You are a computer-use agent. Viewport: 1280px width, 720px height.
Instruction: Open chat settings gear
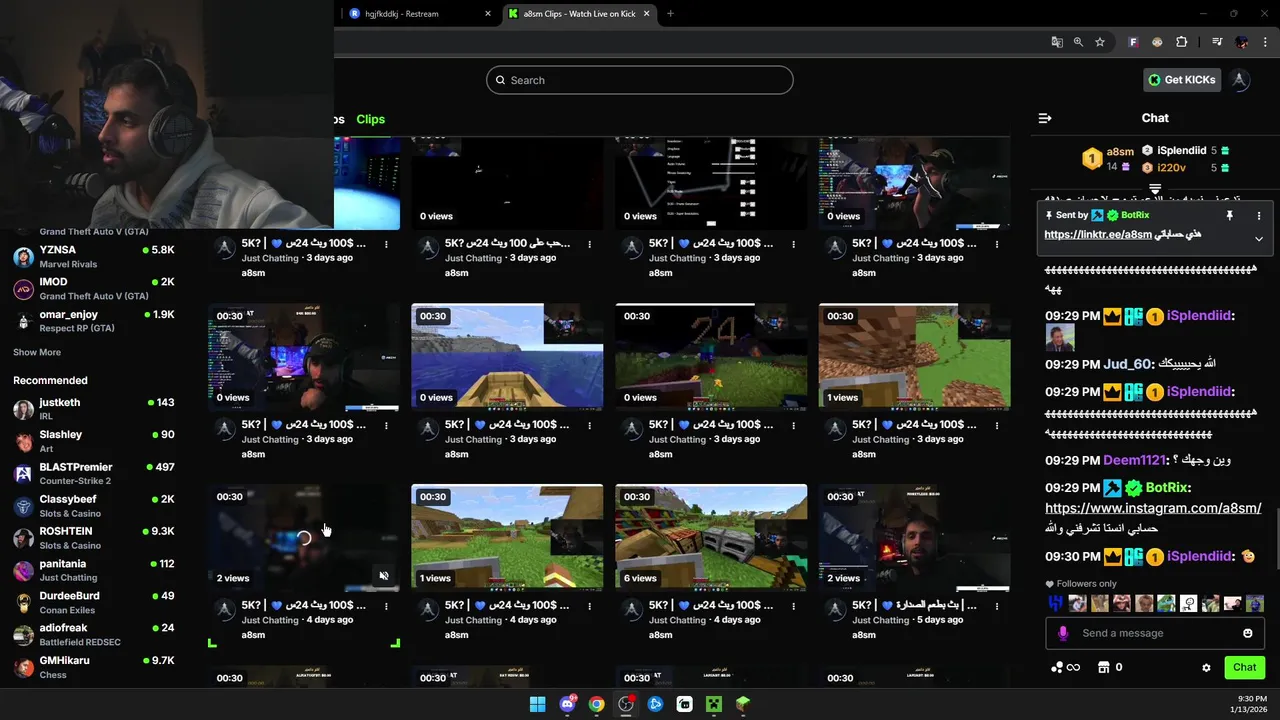point(1206,668)
